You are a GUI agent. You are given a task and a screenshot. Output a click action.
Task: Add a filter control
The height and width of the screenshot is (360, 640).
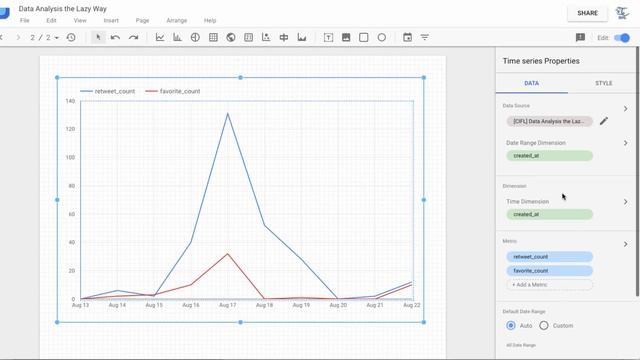[425, 38]
